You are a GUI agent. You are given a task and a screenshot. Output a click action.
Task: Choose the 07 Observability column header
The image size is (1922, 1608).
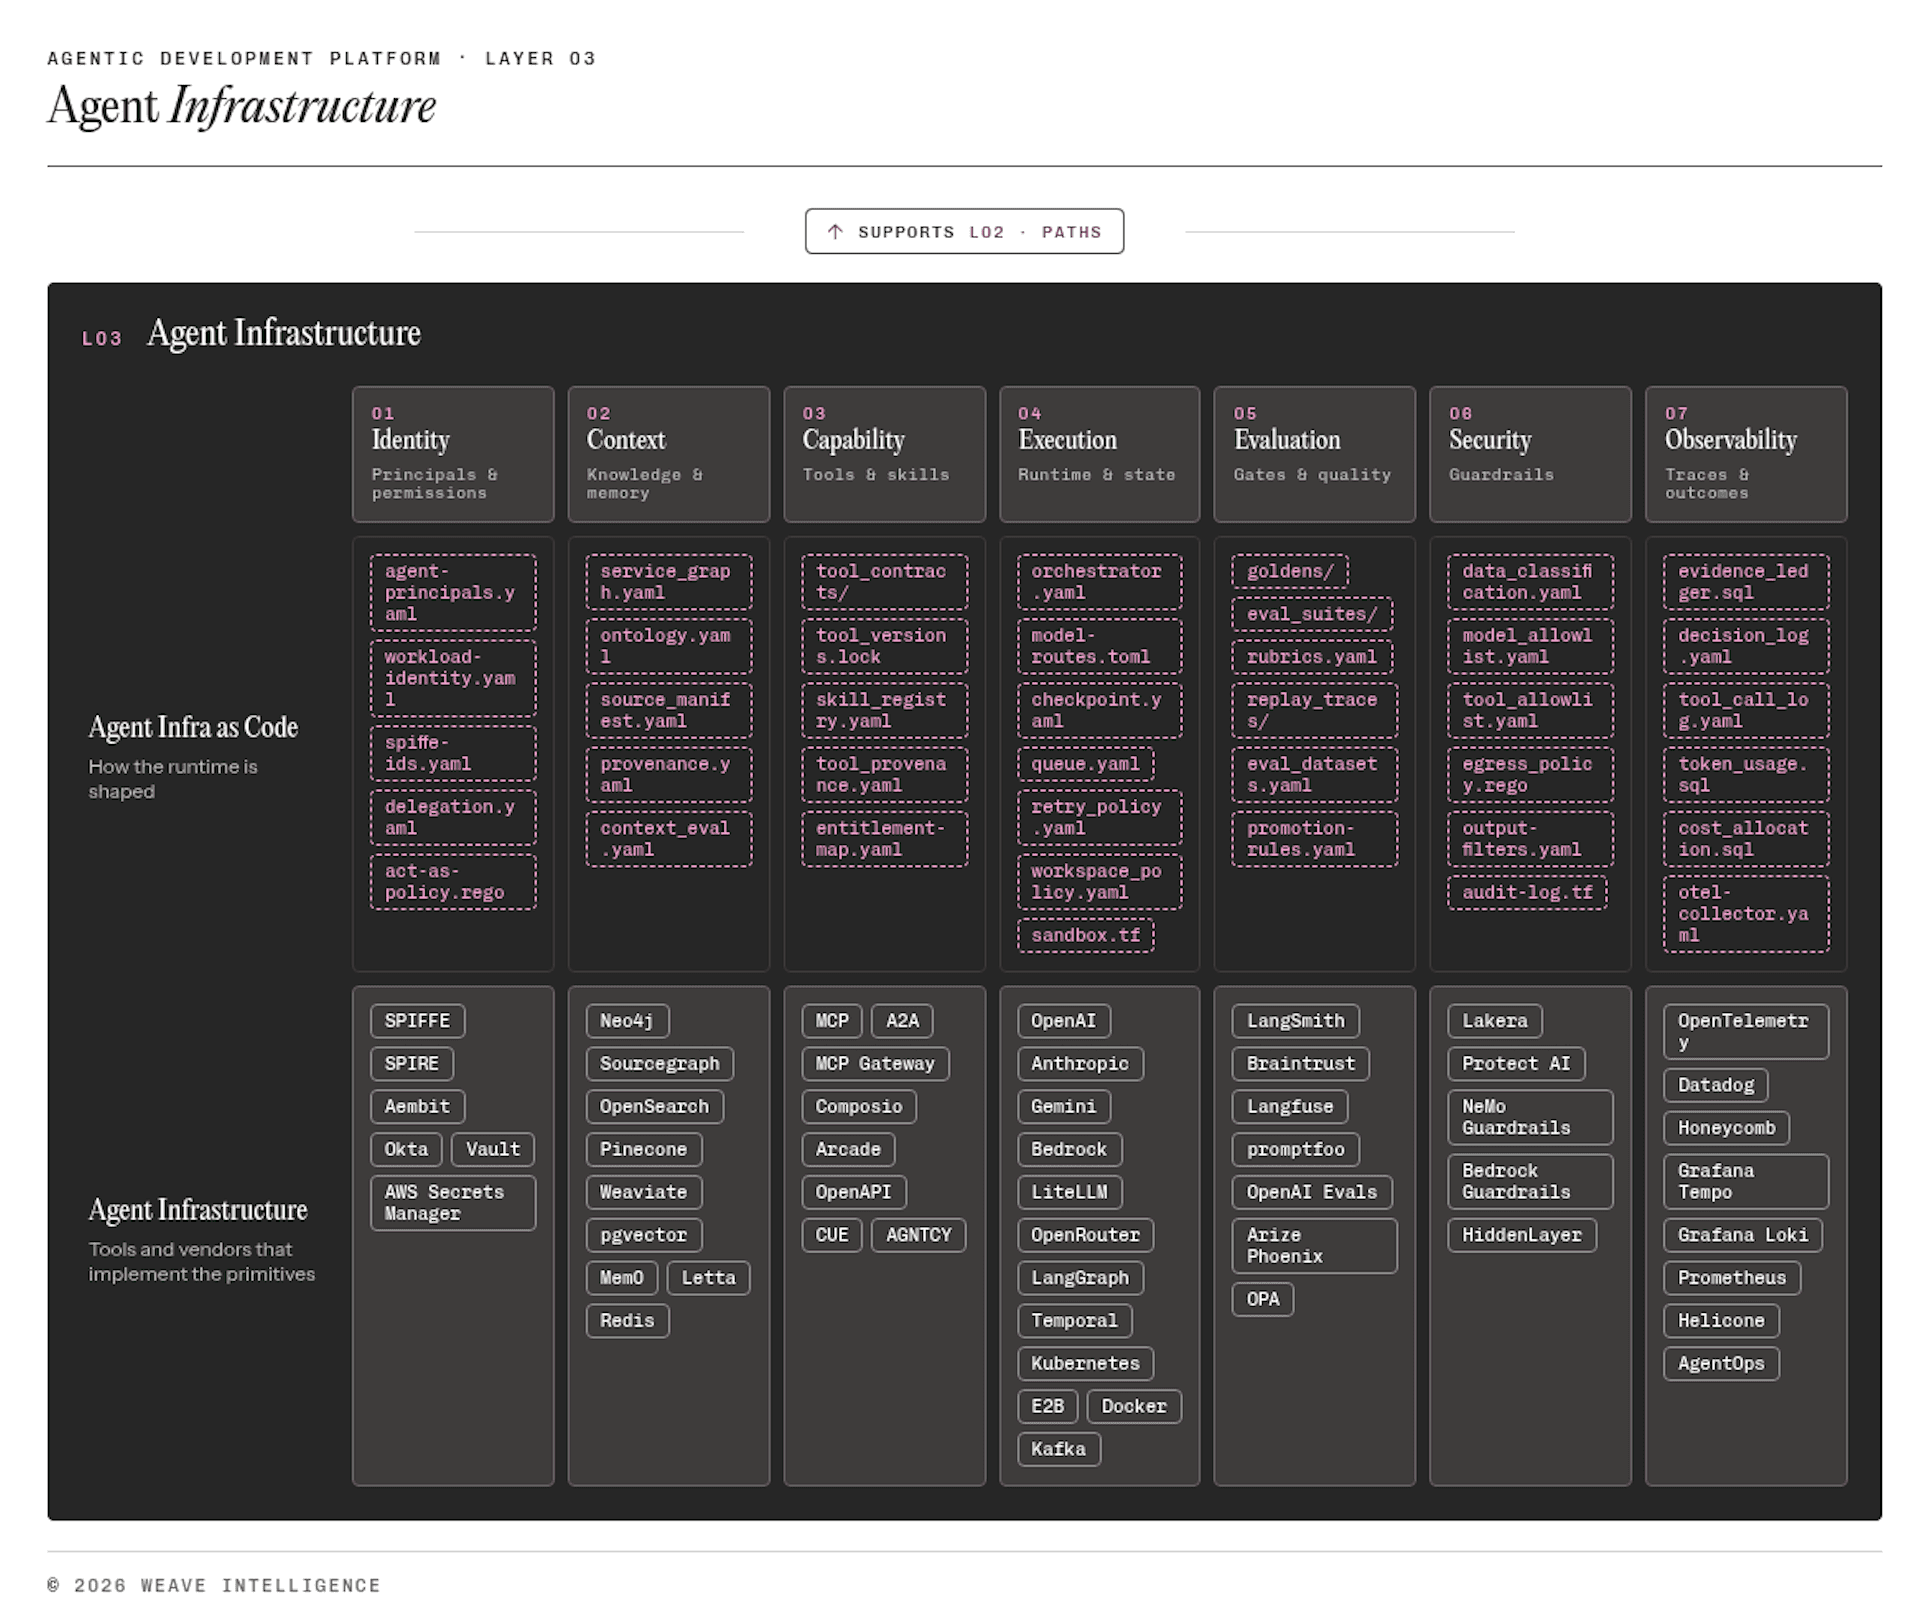(x=1746, y=454)
